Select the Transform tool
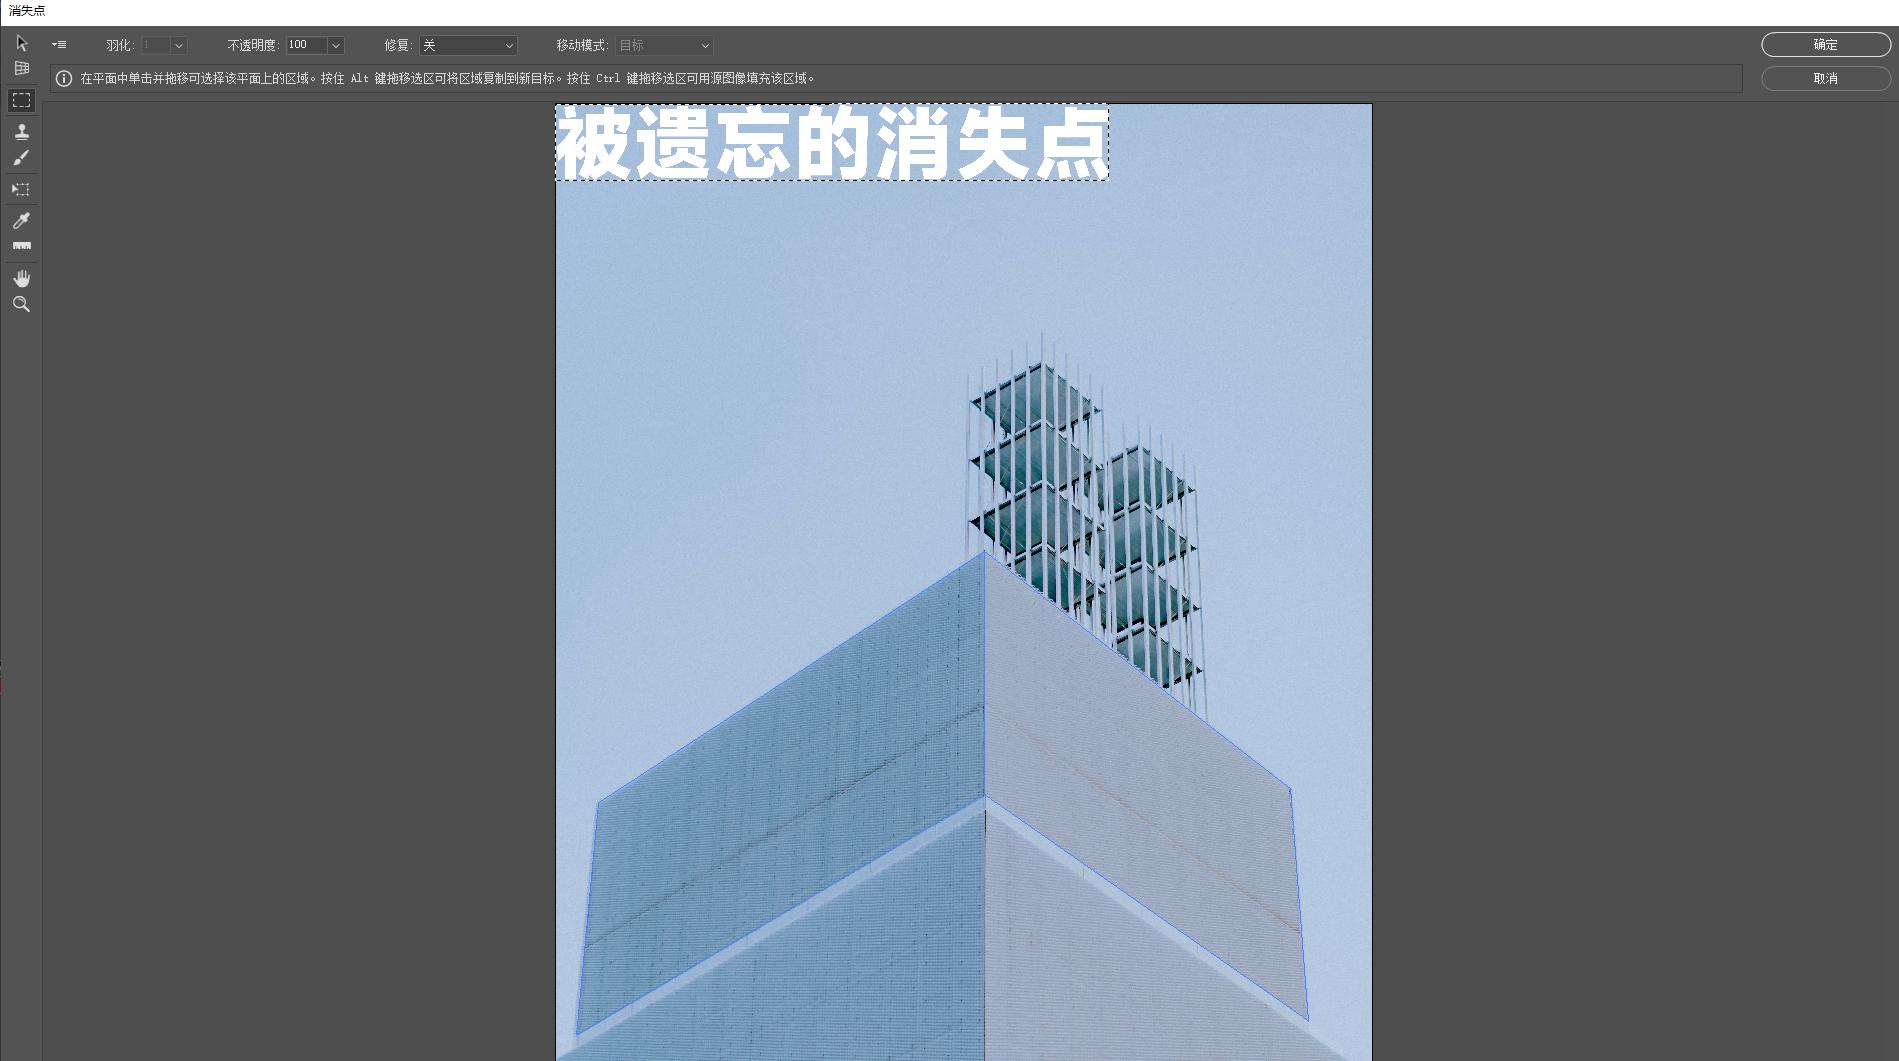The image size is (1899, 1061). point(21,189)
